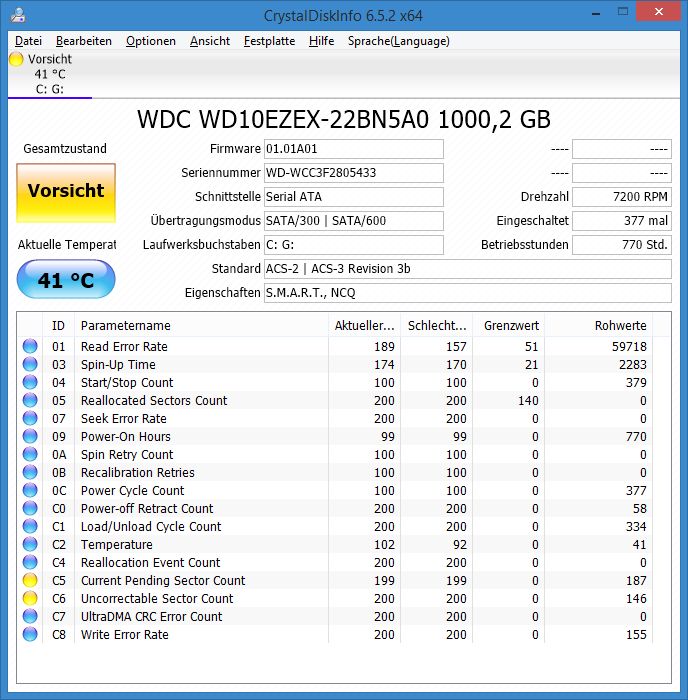Open the Sprache(Language) menu
The image size is (688, 700).
pos(399,41)
